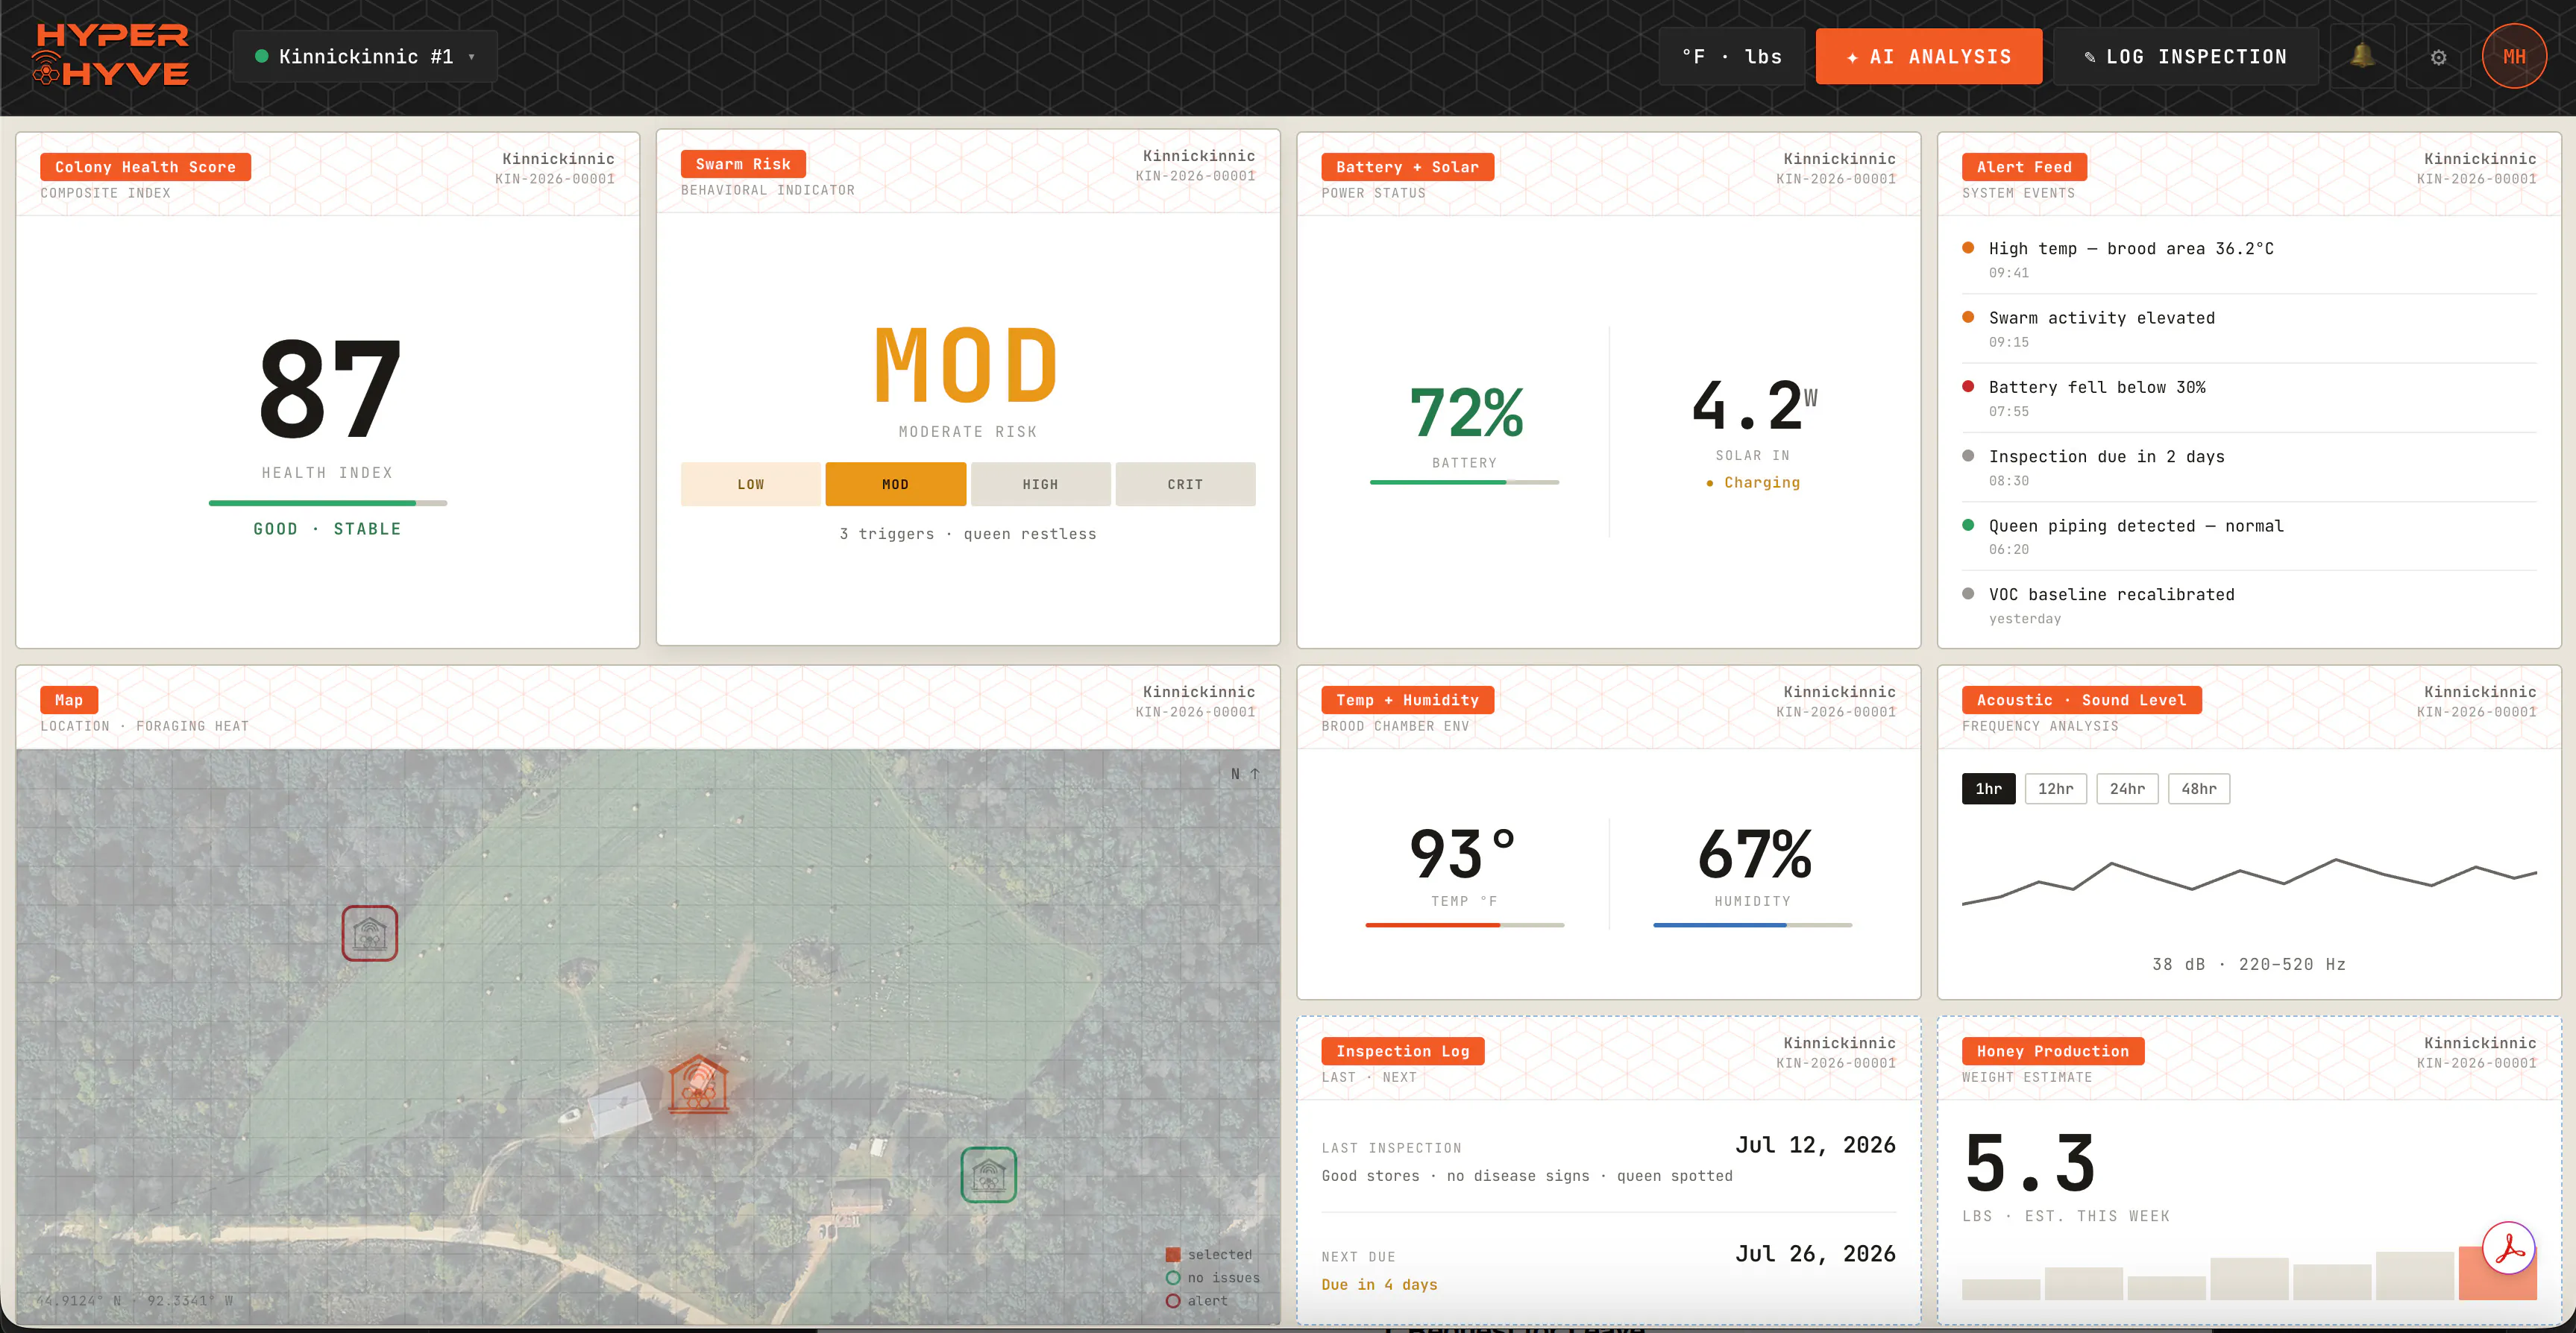
Task: Click the PDF export floating icon
Action: tap(2510, 1248)
